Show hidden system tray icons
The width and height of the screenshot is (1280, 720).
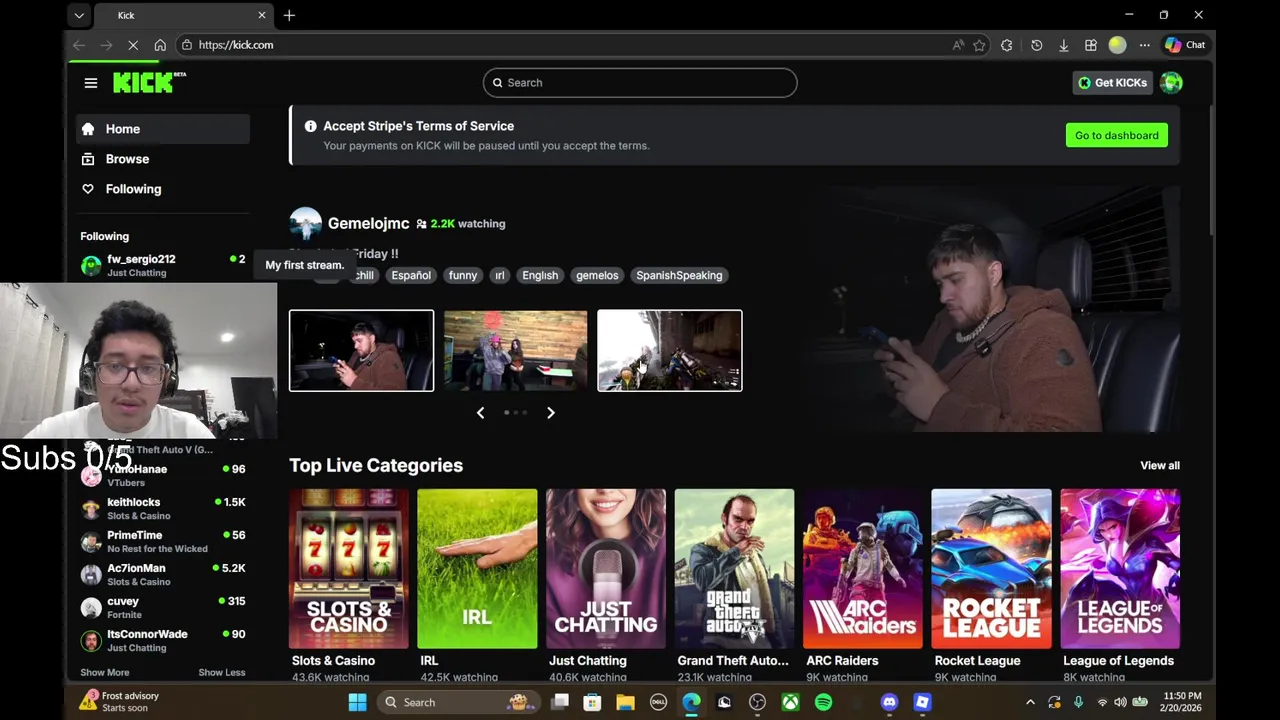click(1030, 702)
